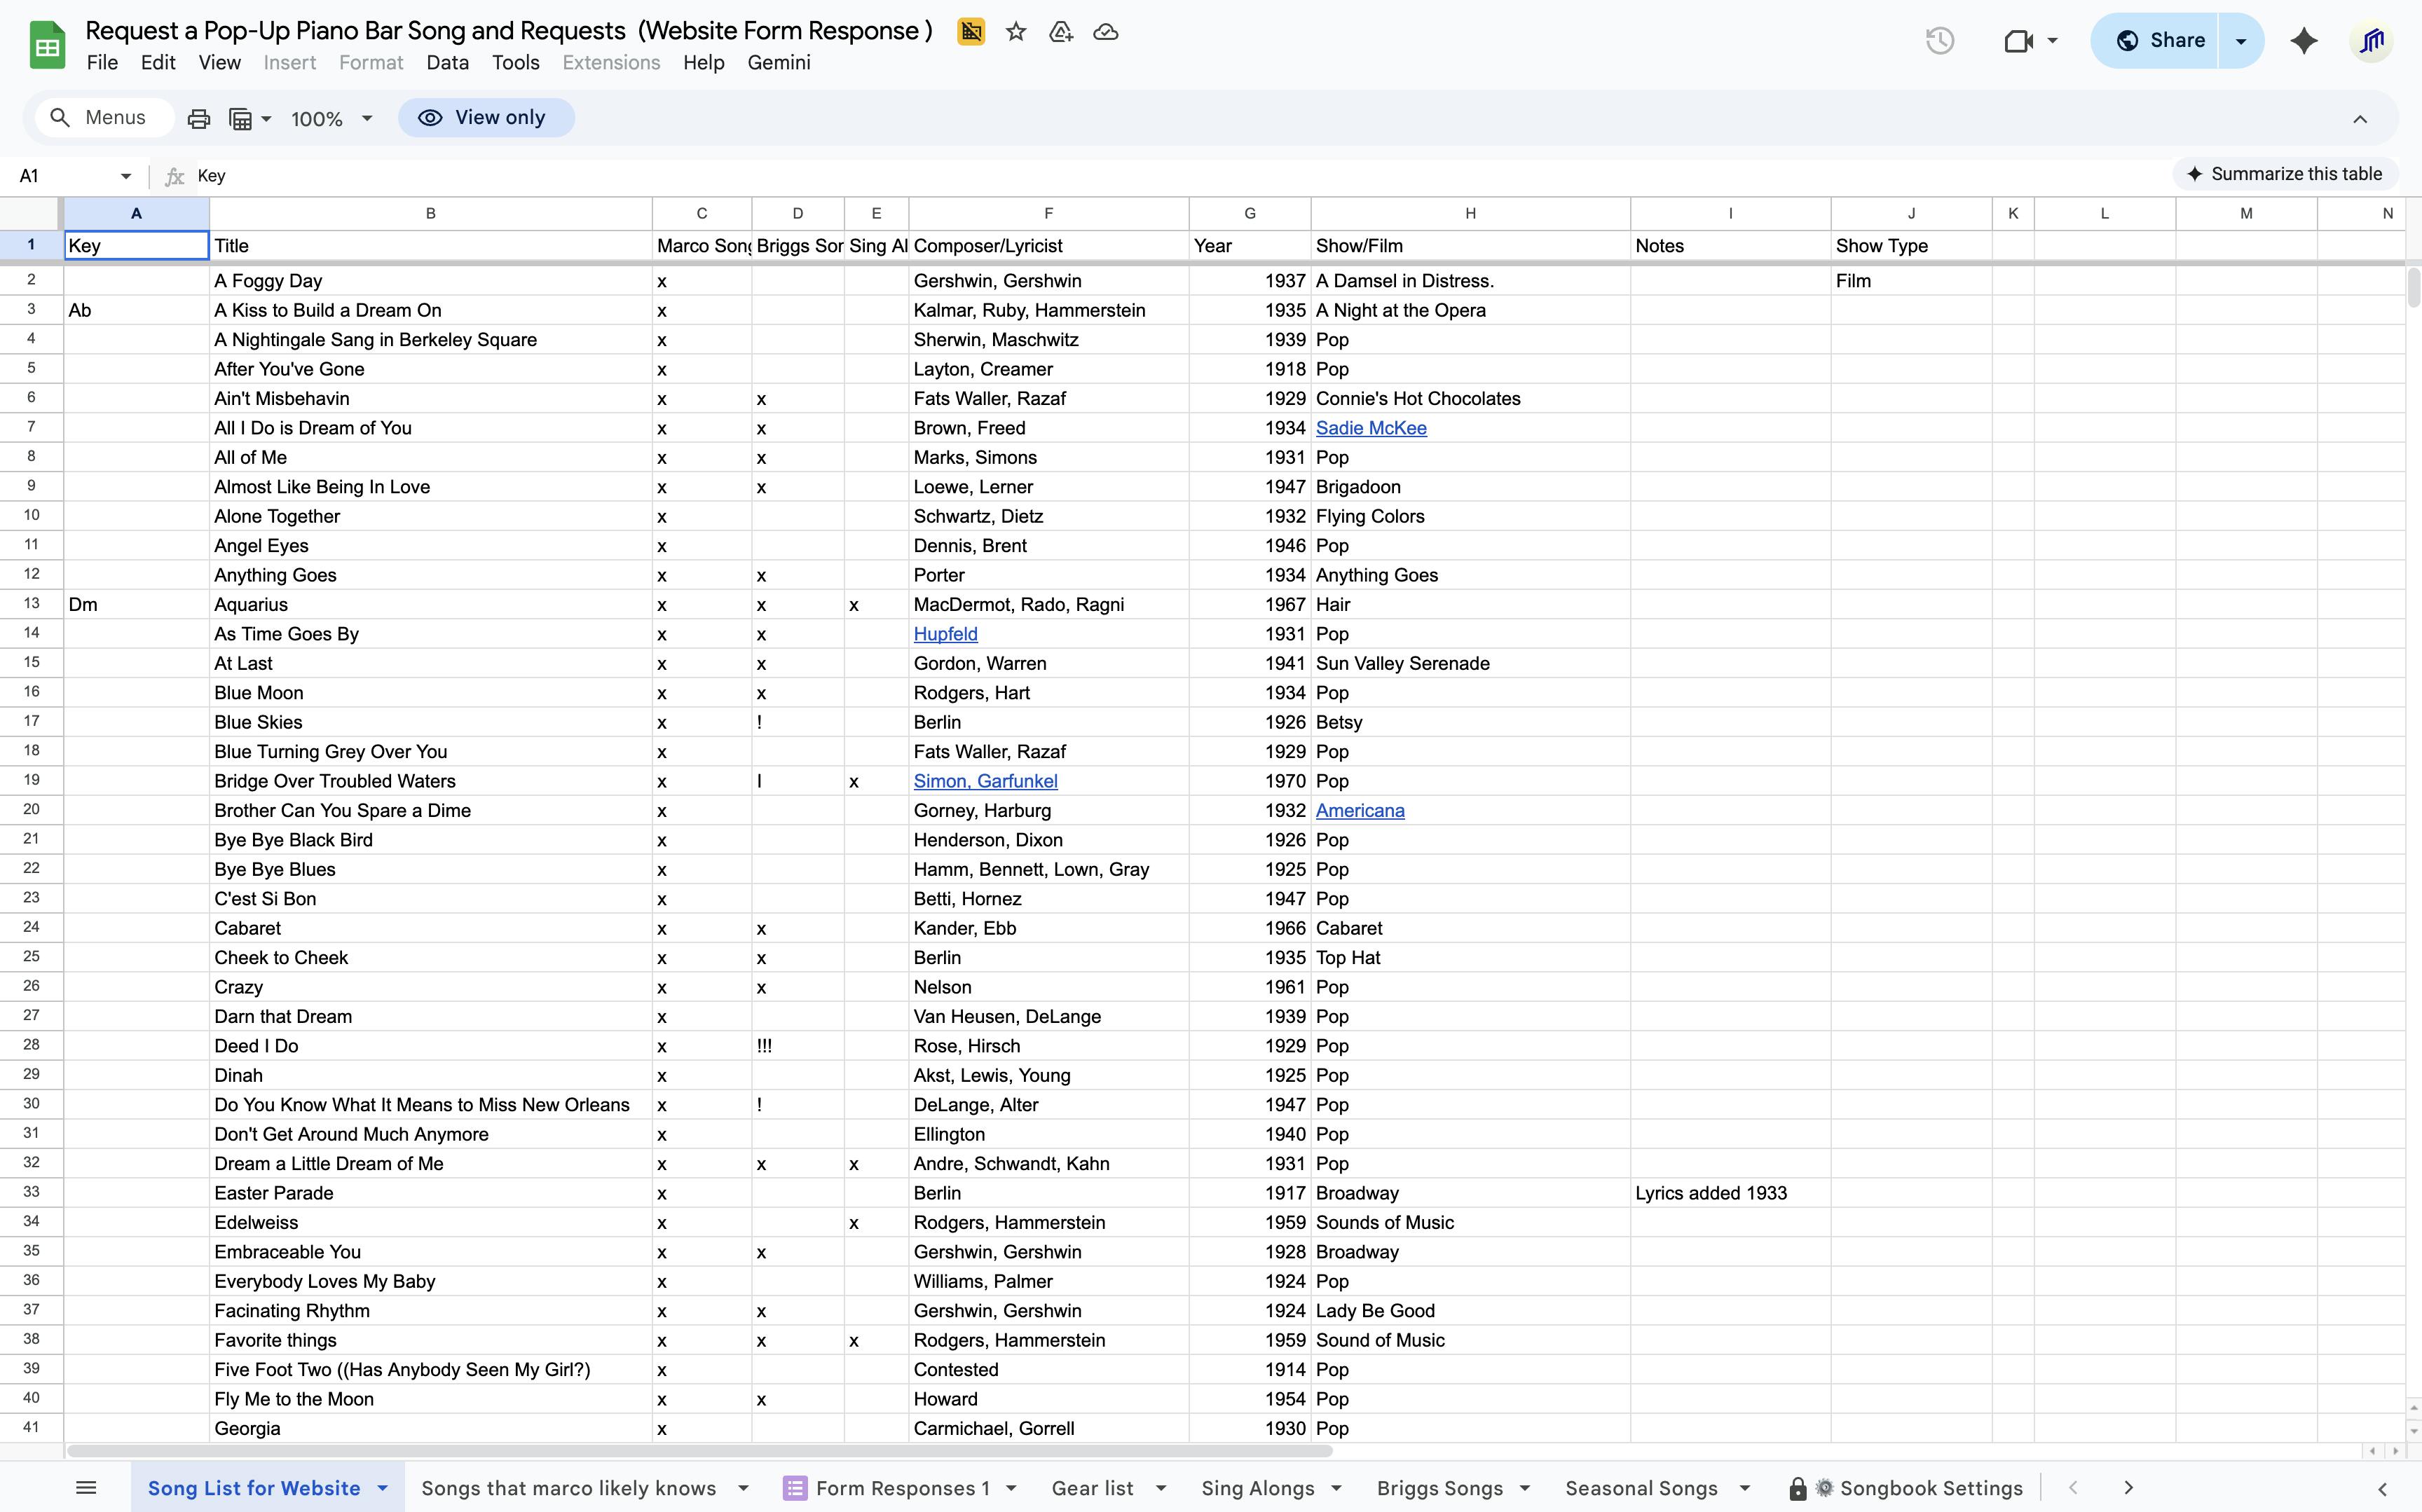Open the Gemini sparkle assistant icon
The height and width of the screenshot is (1512, 2422).
click(x=2304, y=41)
